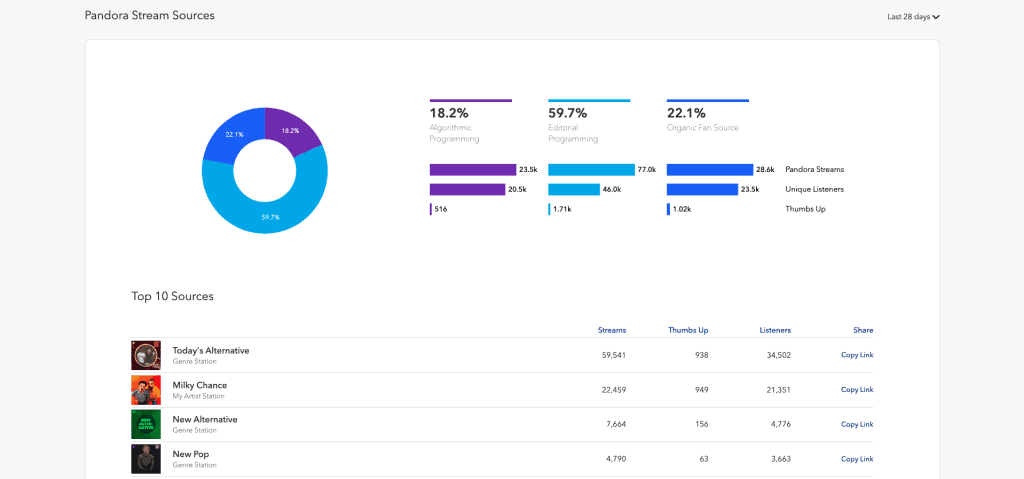Image resolution: width=1024 pixels, height=479 pixels.
Task: Click the Organic Fan Source 23.5k listeners bar
Action: [x=702, y=190]
